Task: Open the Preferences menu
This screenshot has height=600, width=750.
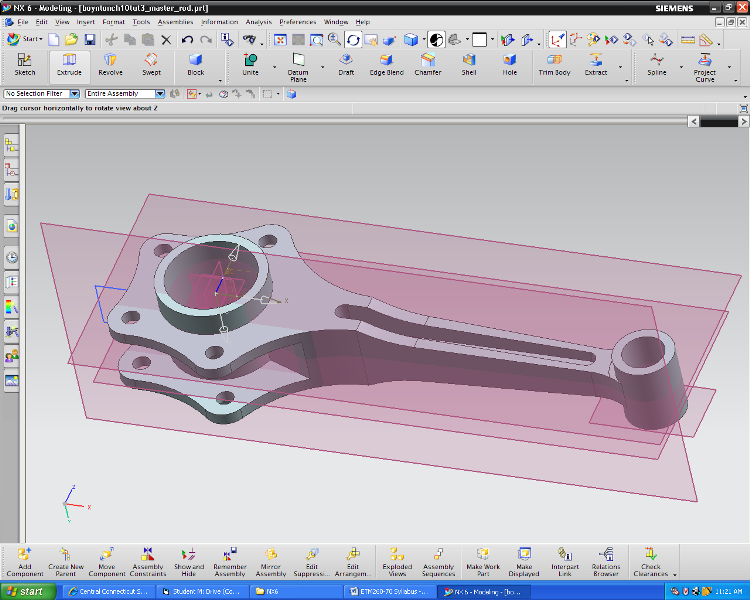Action: (x=297, y=21)
